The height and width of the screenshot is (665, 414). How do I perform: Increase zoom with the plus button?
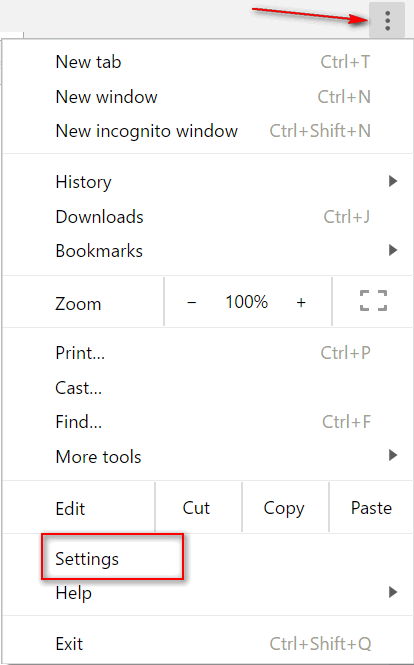(301, 302)
